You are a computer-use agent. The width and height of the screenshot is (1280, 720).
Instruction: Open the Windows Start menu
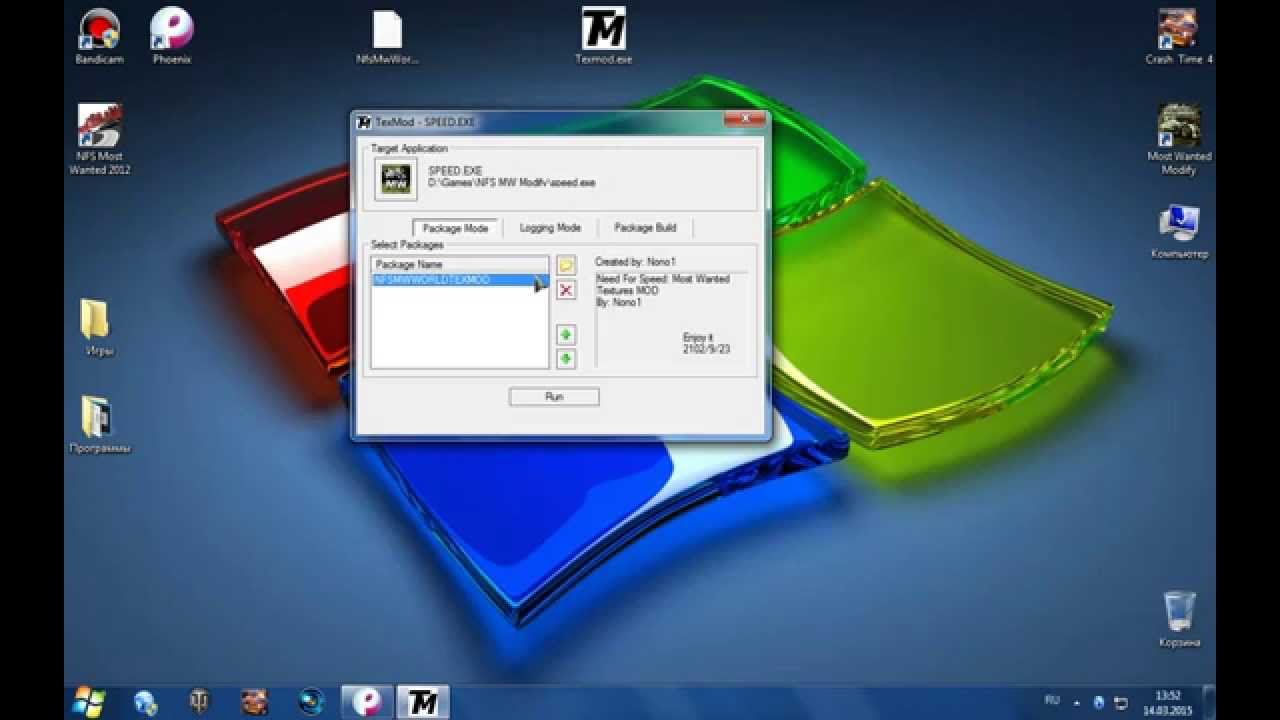point(89,701)
